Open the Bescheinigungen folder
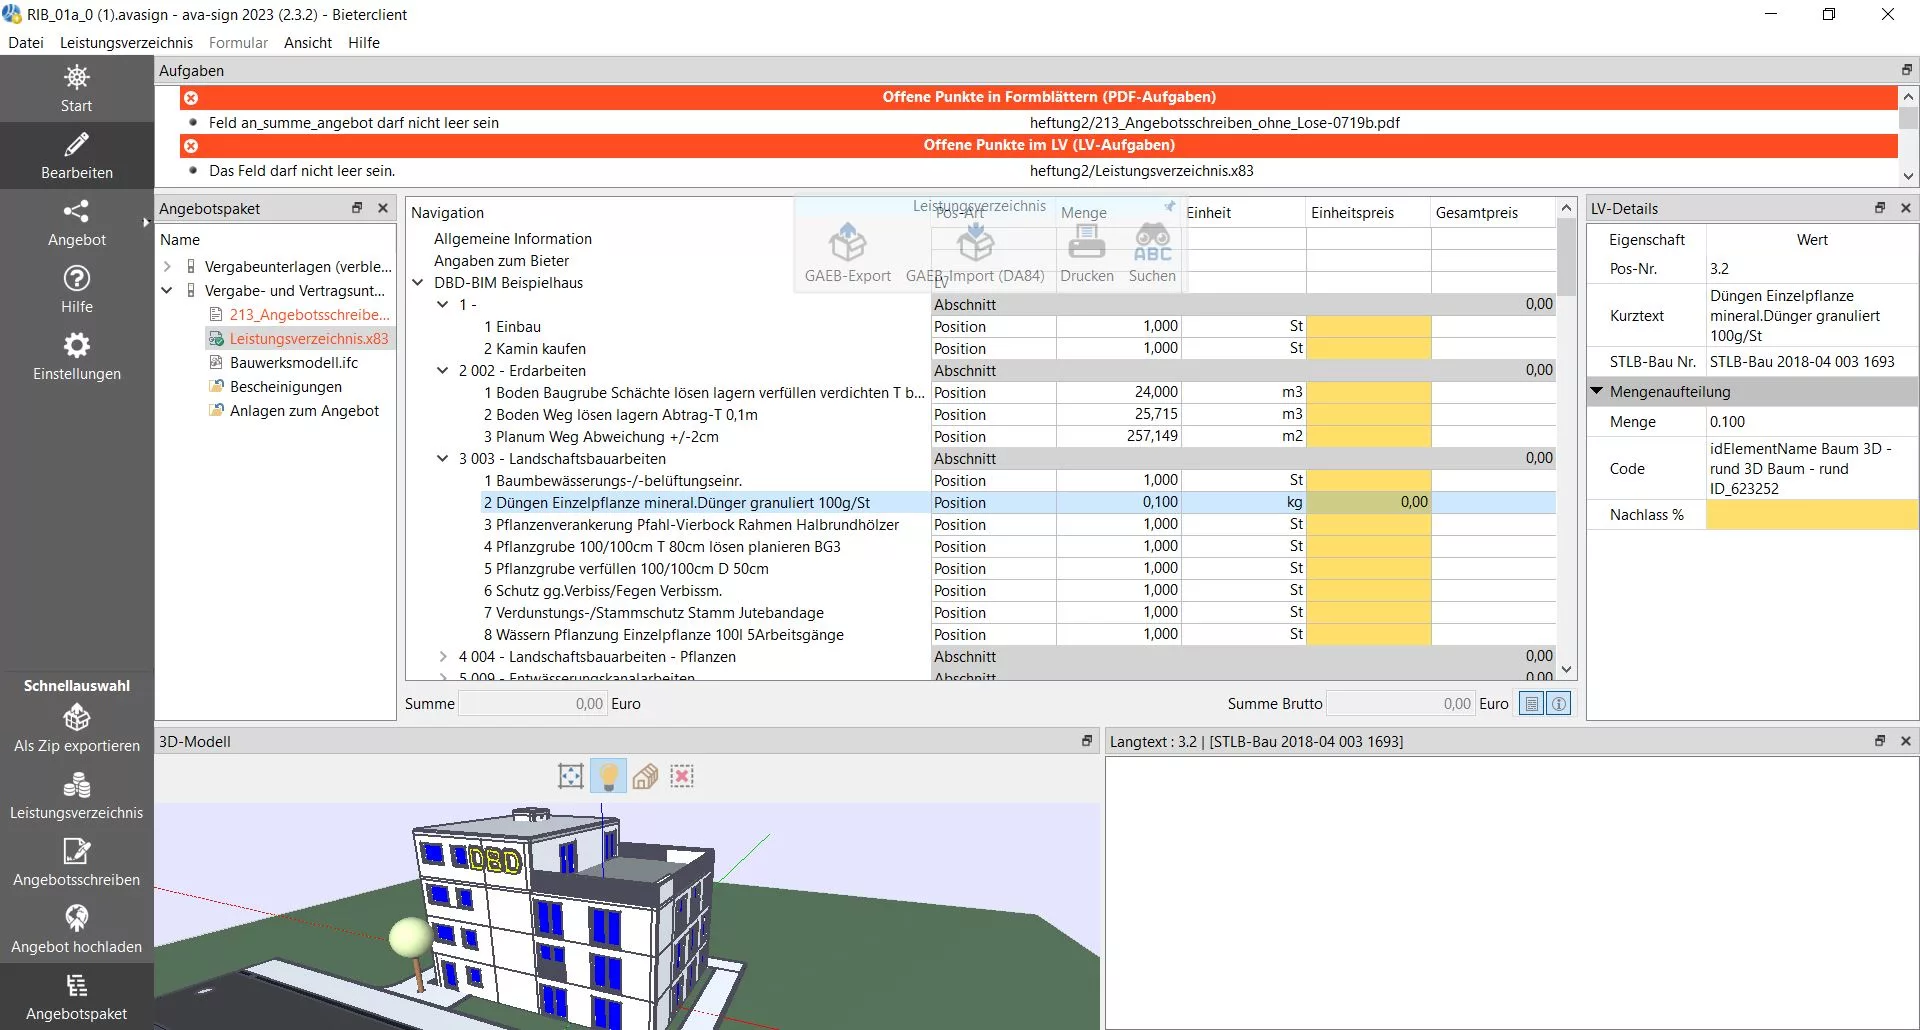 click(286, 387)
